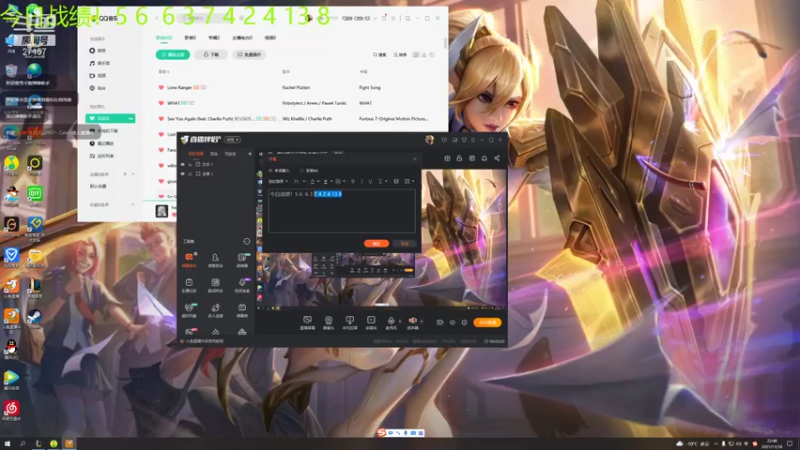Click the multi-person link tool in toolbox
Image resolution: width=800 pixels, height=450 pixels.
tap(215, 310)
